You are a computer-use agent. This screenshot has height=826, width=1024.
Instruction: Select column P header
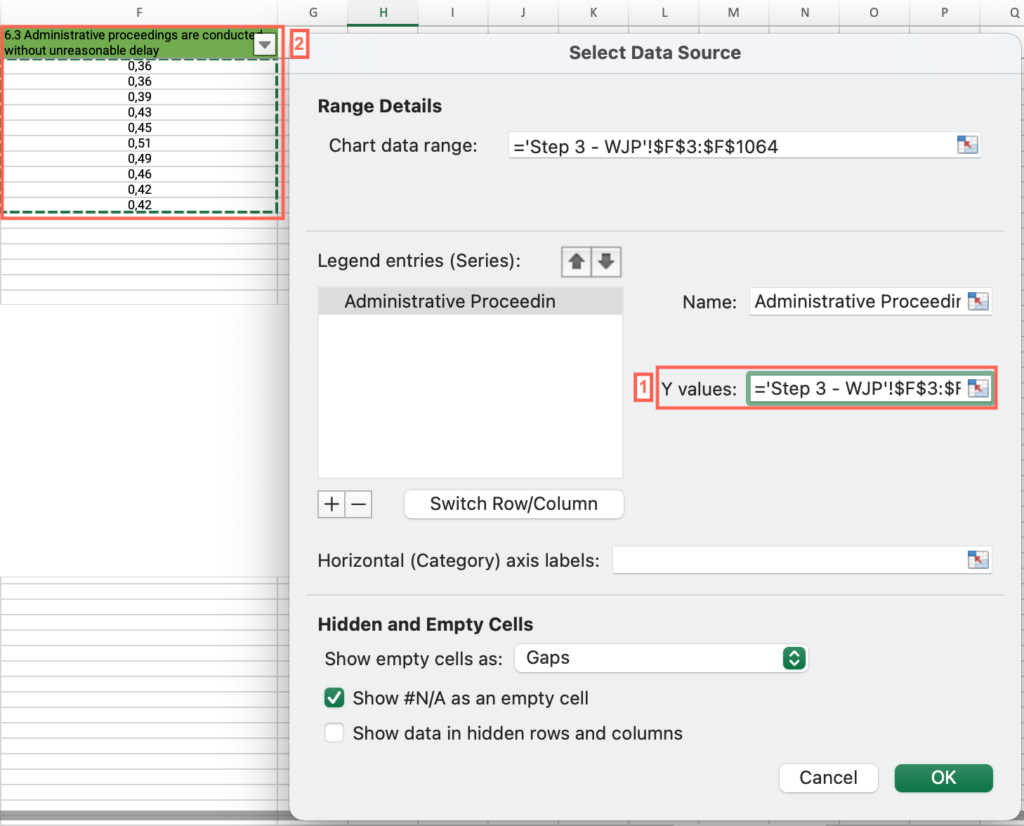pos(944,12)
